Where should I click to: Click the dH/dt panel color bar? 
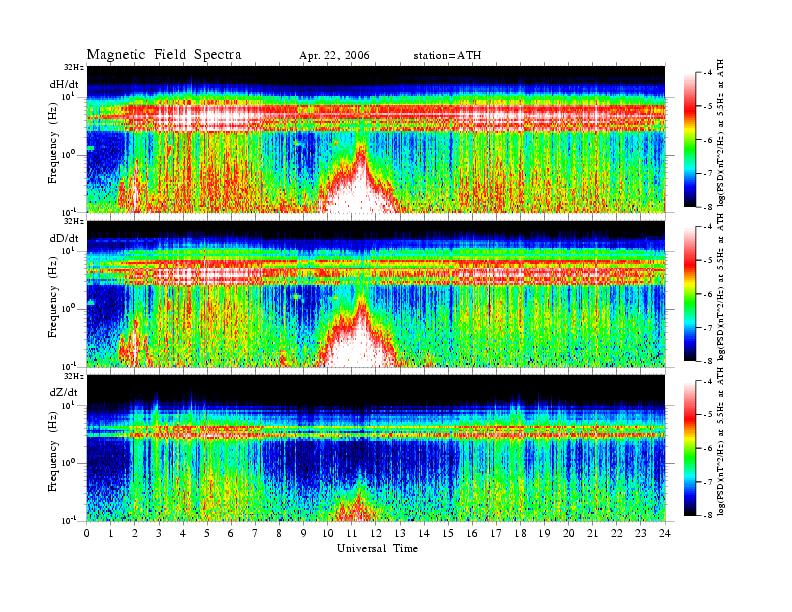pos(690,140)
